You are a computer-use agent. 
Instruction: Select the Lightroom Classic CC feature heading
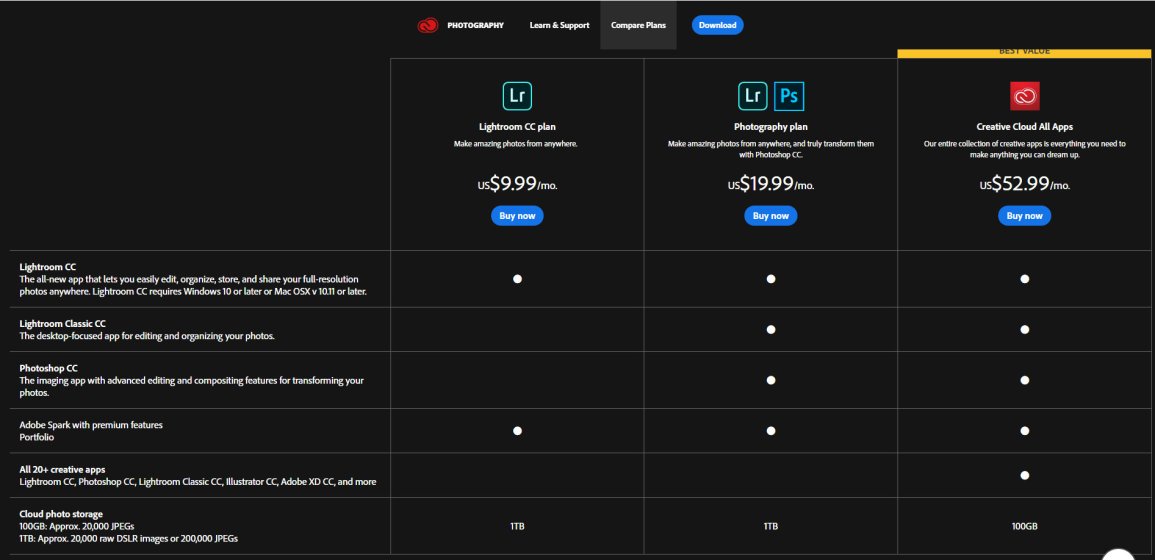[62, 324]
